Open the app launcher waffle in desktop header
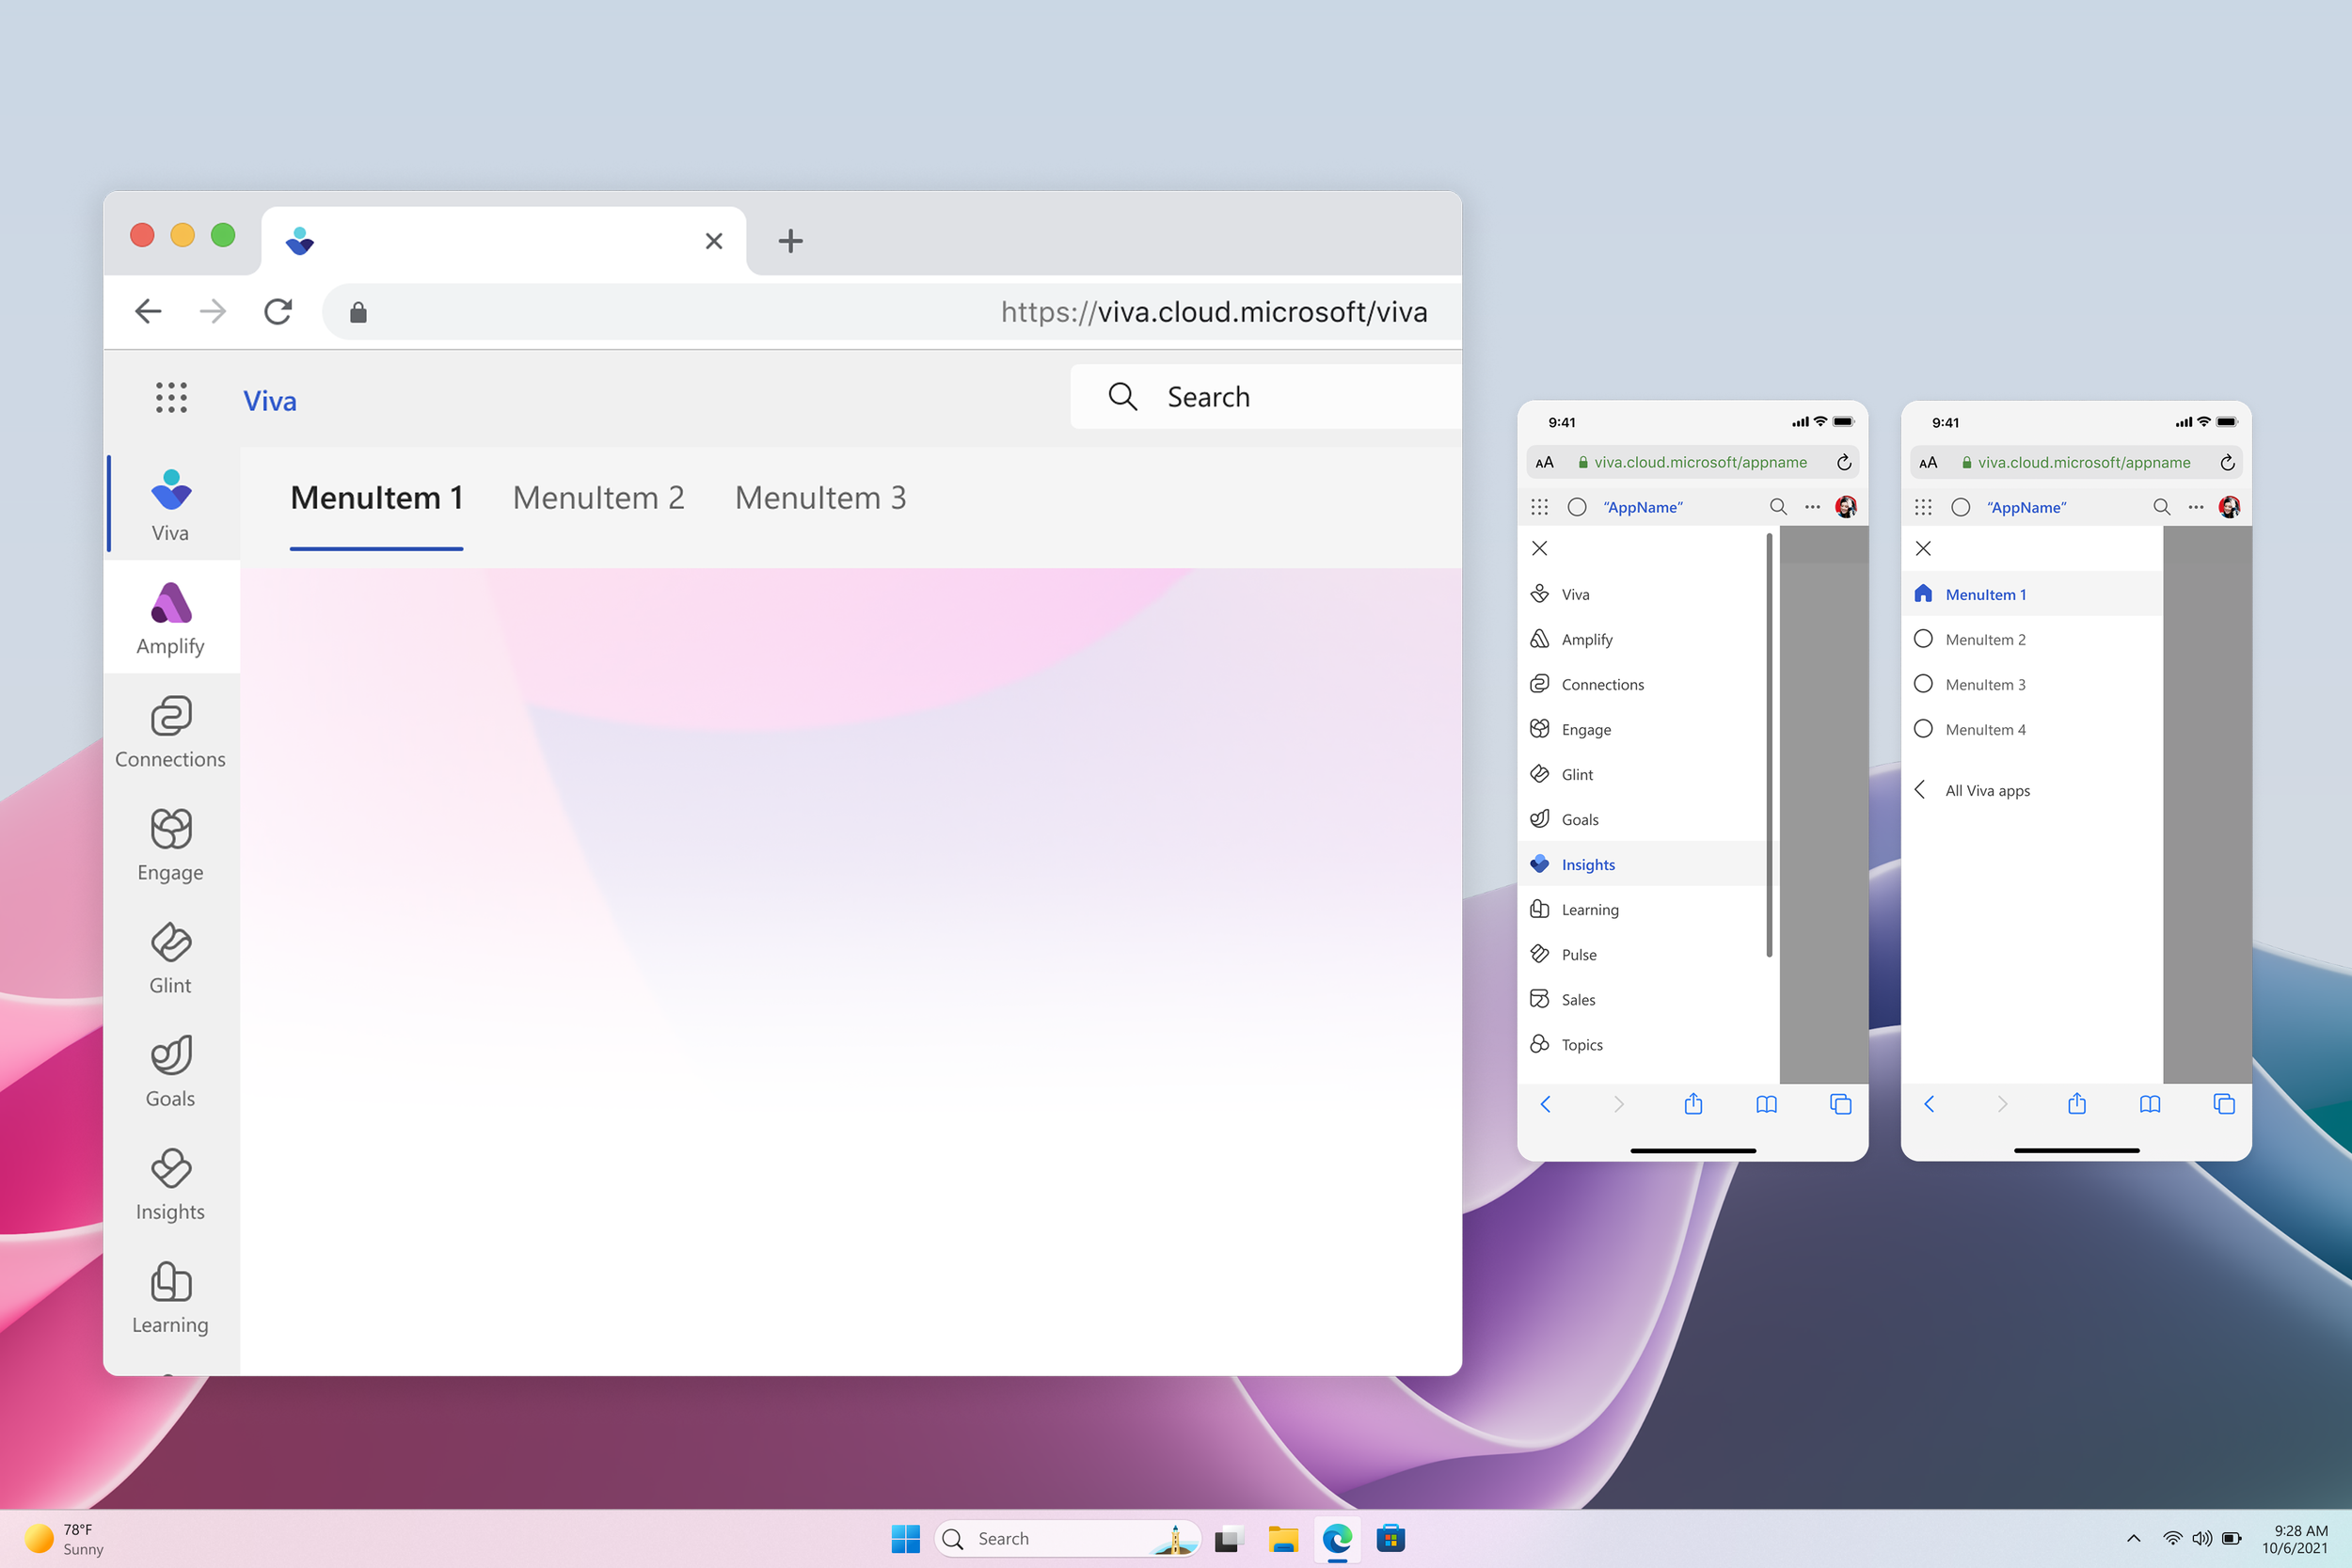The height and width of the screenshot is (1568, 2352). click(171, 398)
